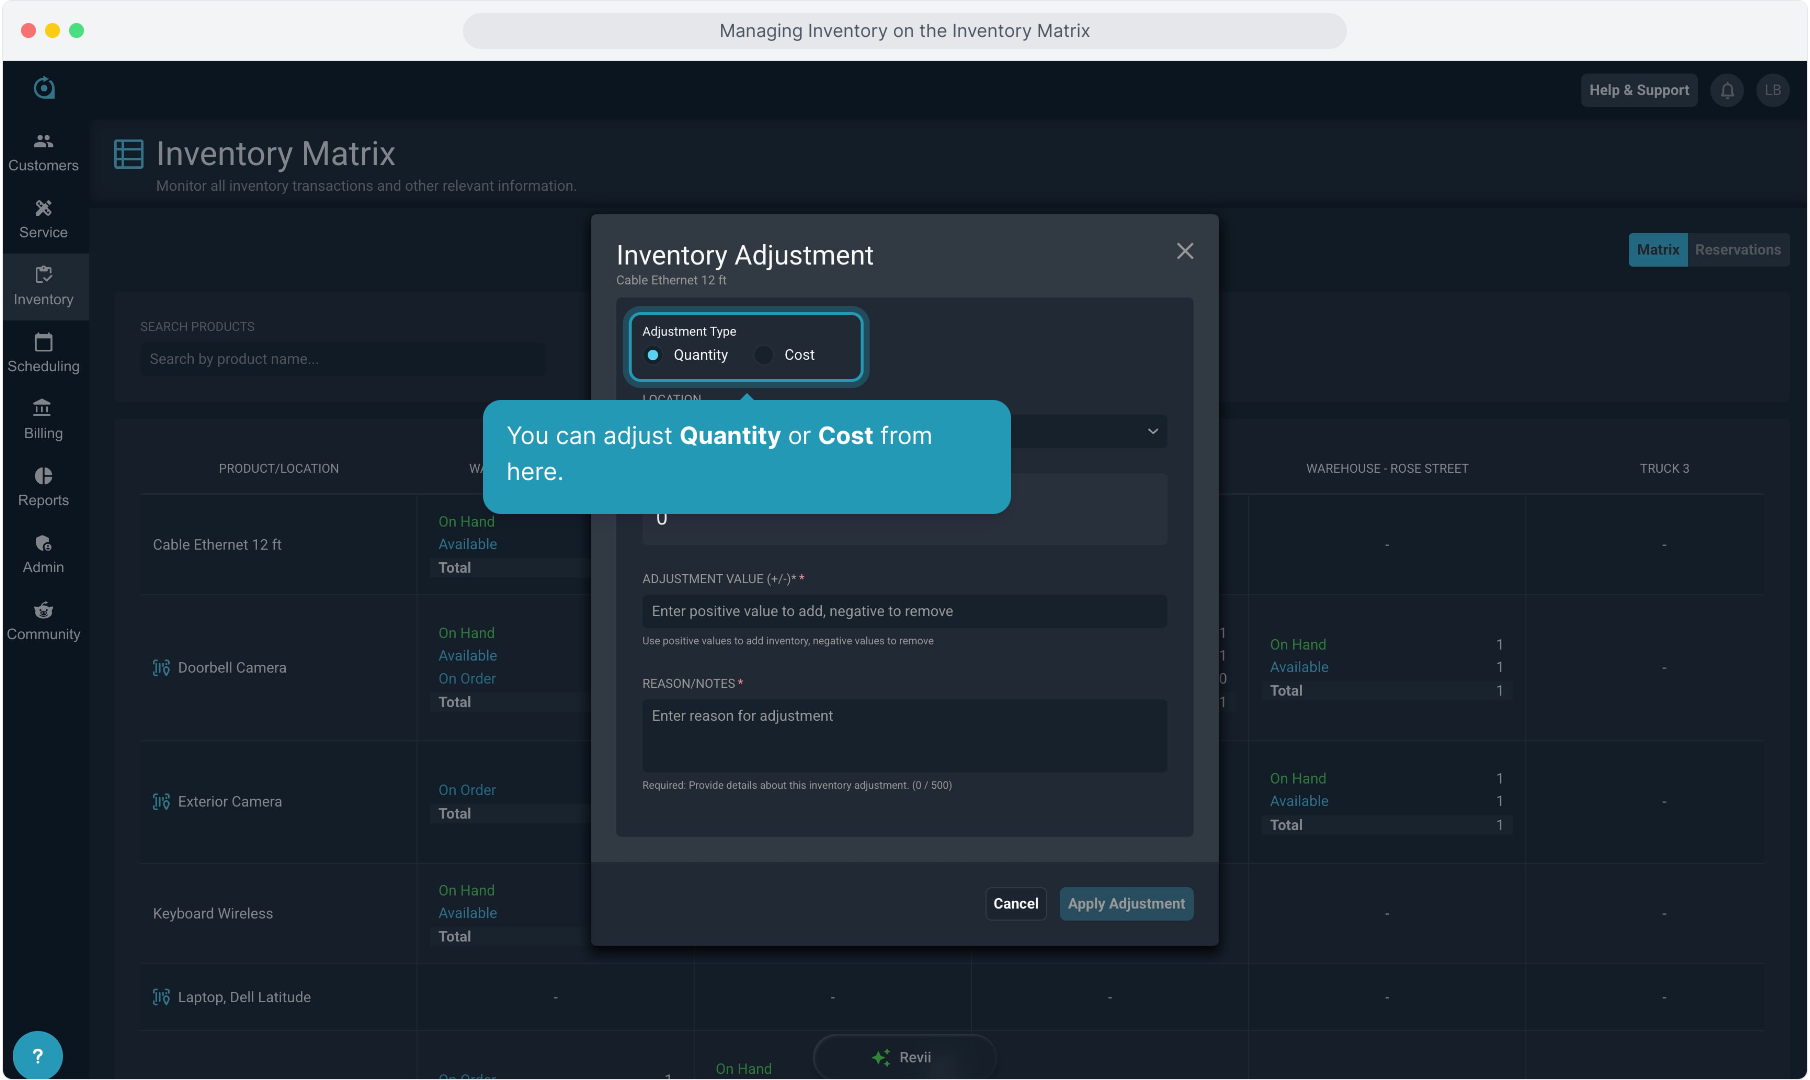The height and width of the screenshot is (1080, 1810).
Task: Click the blue help question mark bubble
Action: point(38,1055)
